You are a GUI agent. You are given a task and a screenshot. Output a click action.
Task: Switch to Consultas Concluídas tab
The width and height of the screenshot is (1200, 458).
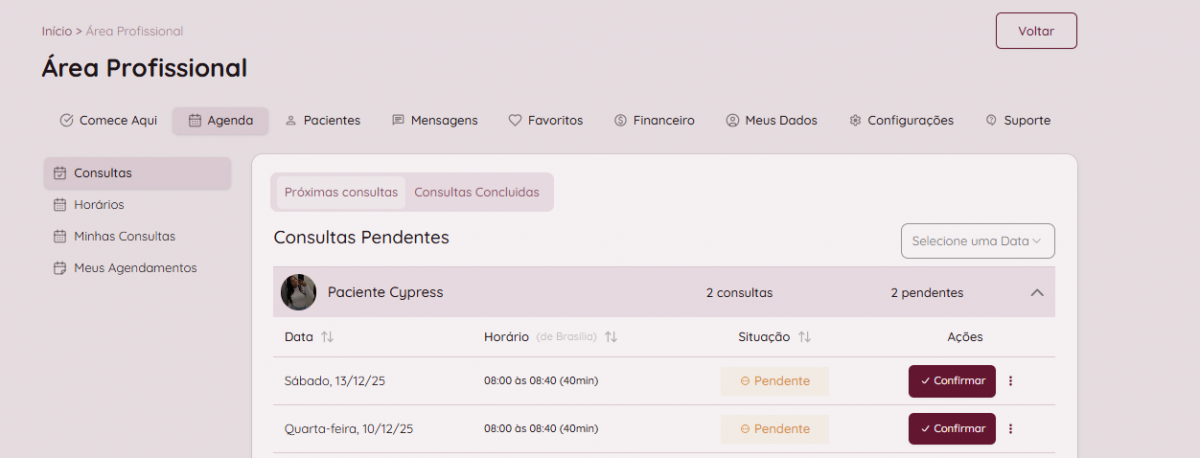(x=477, y=192)
